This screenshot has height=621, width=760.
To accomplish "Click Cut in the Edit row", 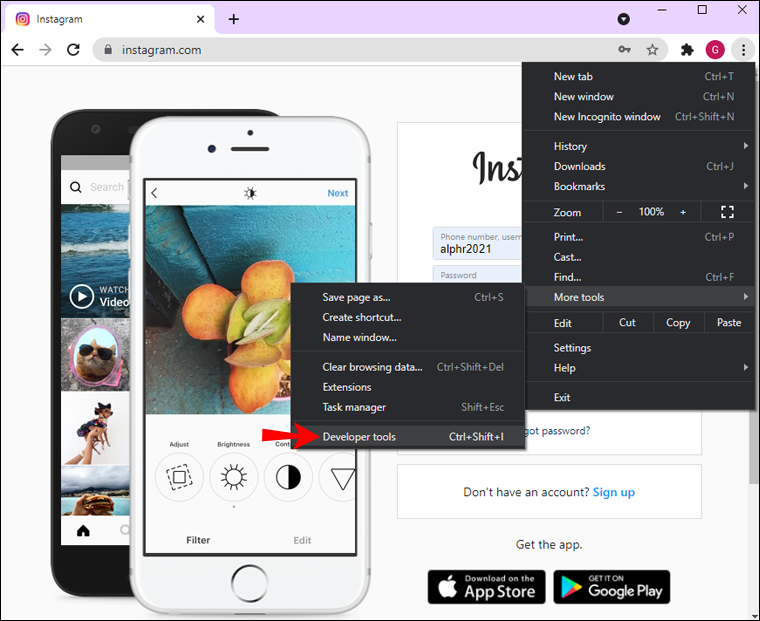I will coord(627,322).
